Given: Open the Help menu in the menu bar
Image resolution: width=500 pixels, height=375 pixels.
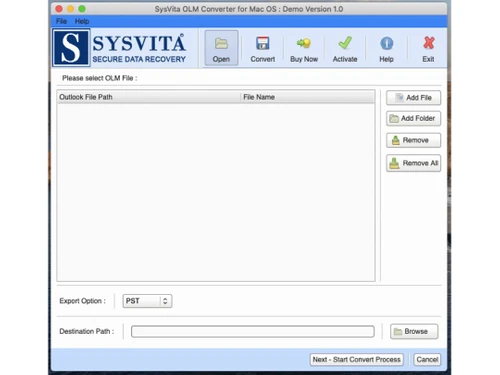Looking at the screenshot, I should point(82,21).
